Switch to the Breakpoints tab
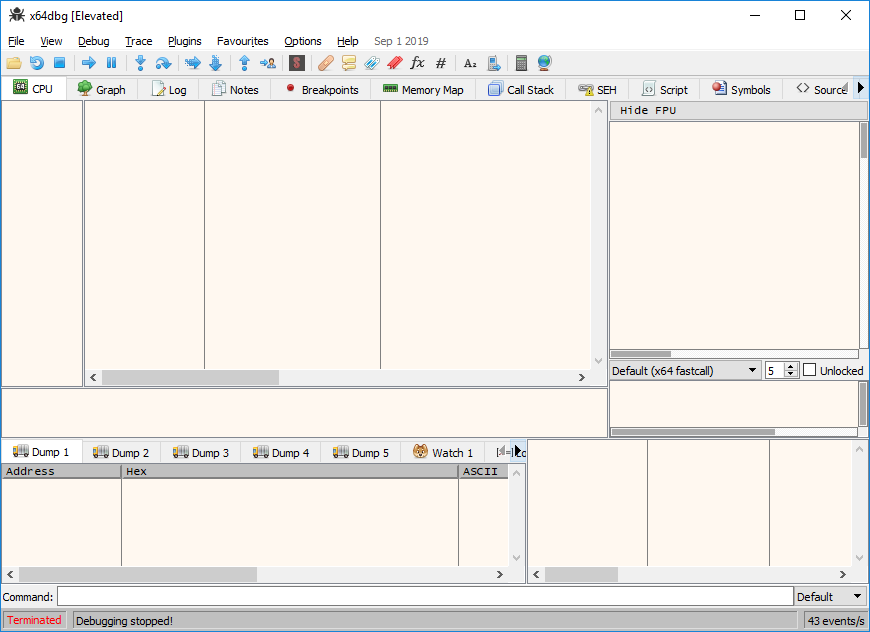The width and height of the screenshot is (870, 632). [322, 89]
